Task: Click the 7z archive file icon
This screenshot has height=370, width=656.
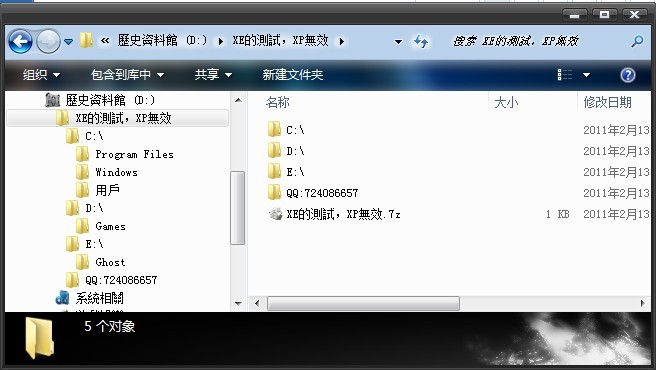Action: click(275, 214)
